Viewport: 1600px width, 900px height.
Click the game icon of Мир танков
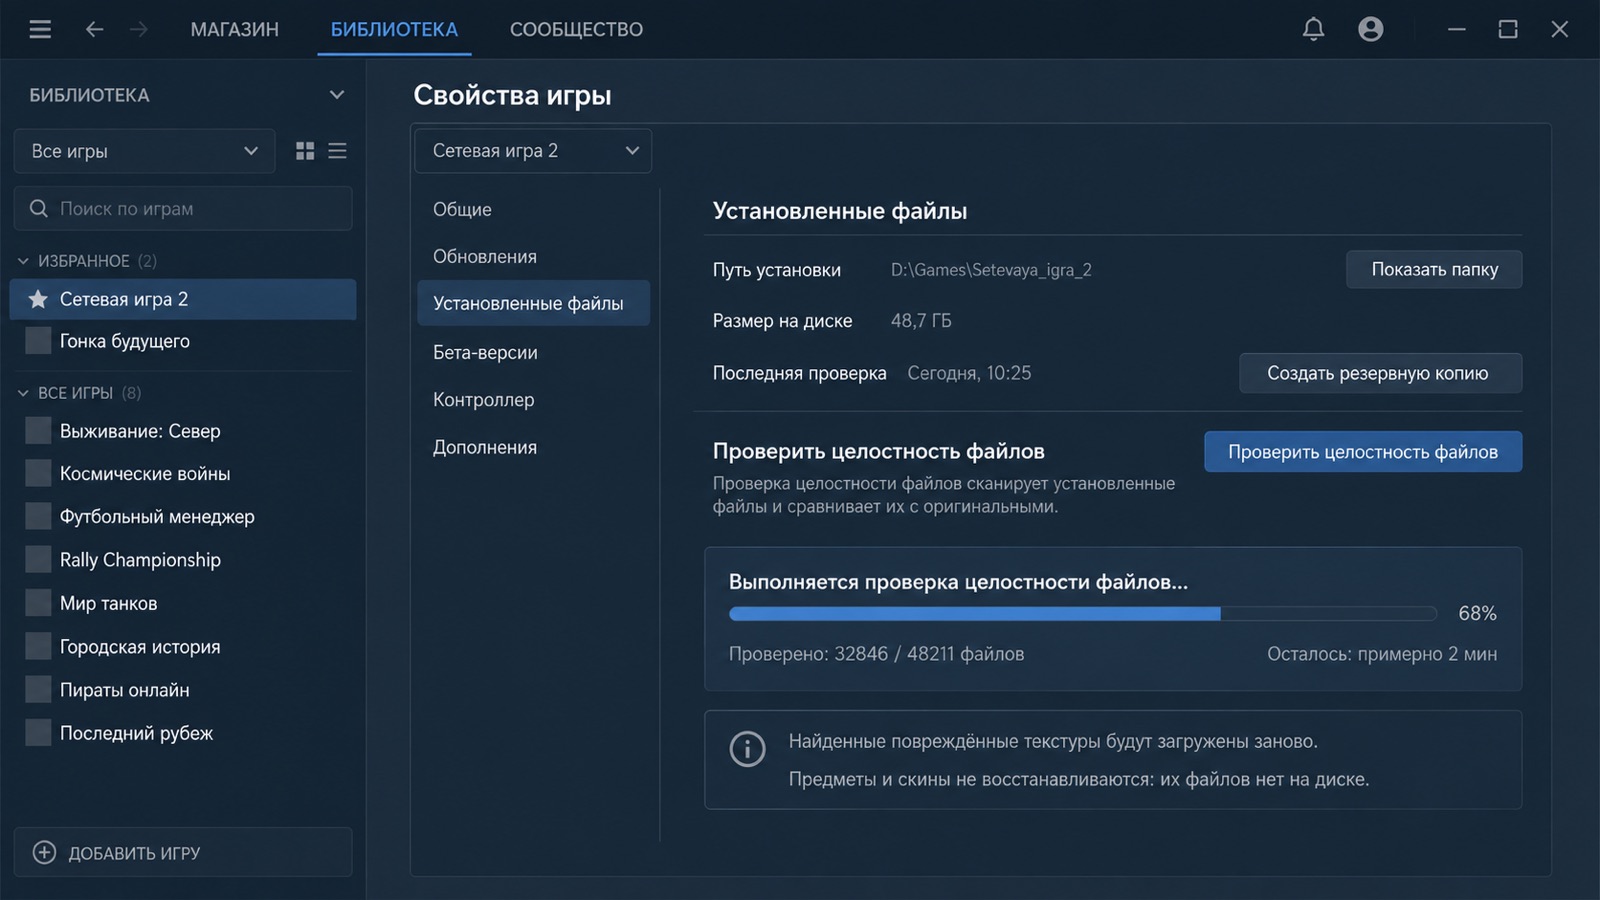(x=38, y=603)
